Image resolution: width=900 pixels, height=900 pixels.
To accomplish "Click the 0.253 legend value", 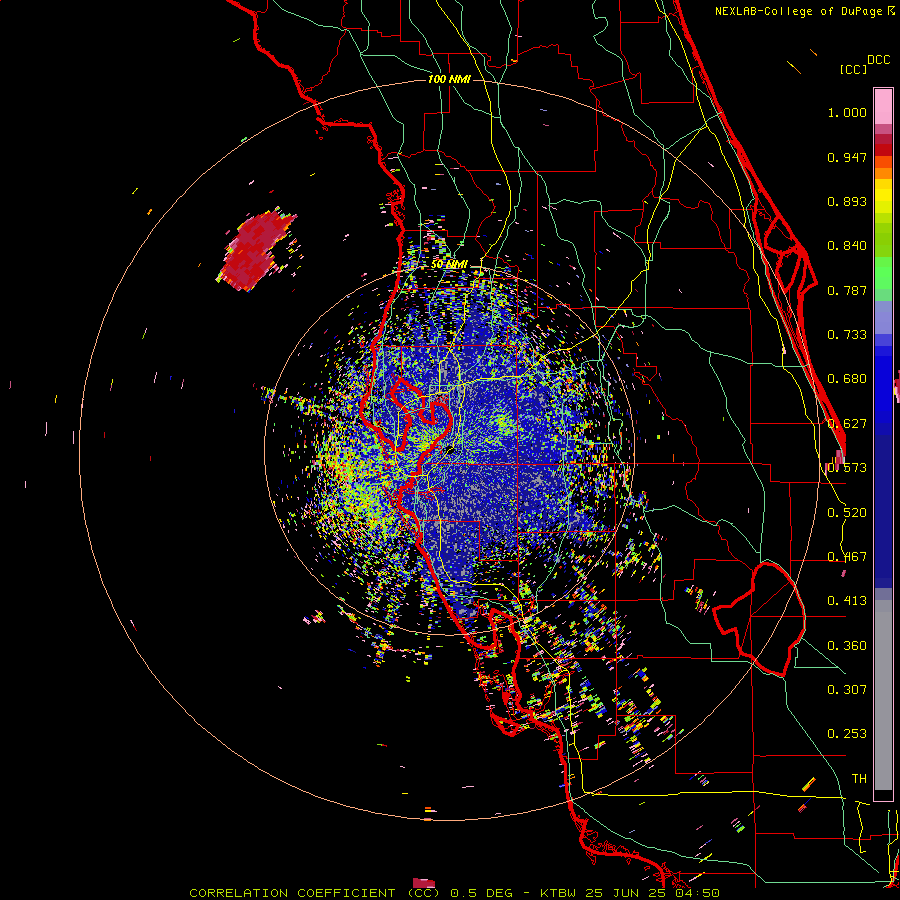I will coord(847,734).
